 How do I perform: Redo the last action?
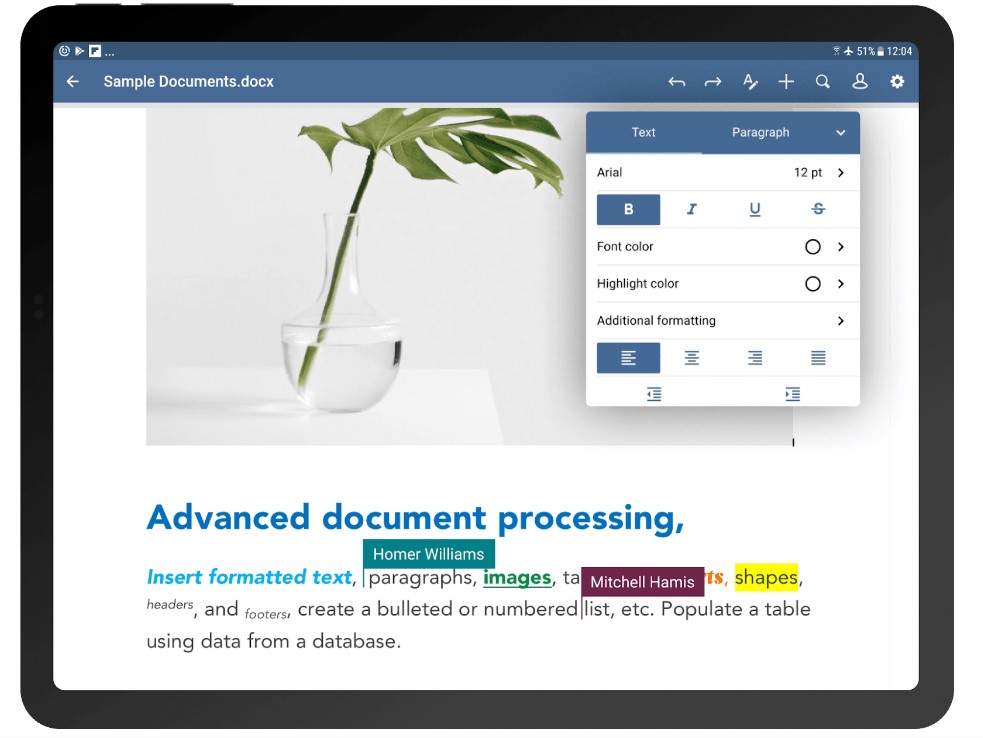(x=713, y=81)
